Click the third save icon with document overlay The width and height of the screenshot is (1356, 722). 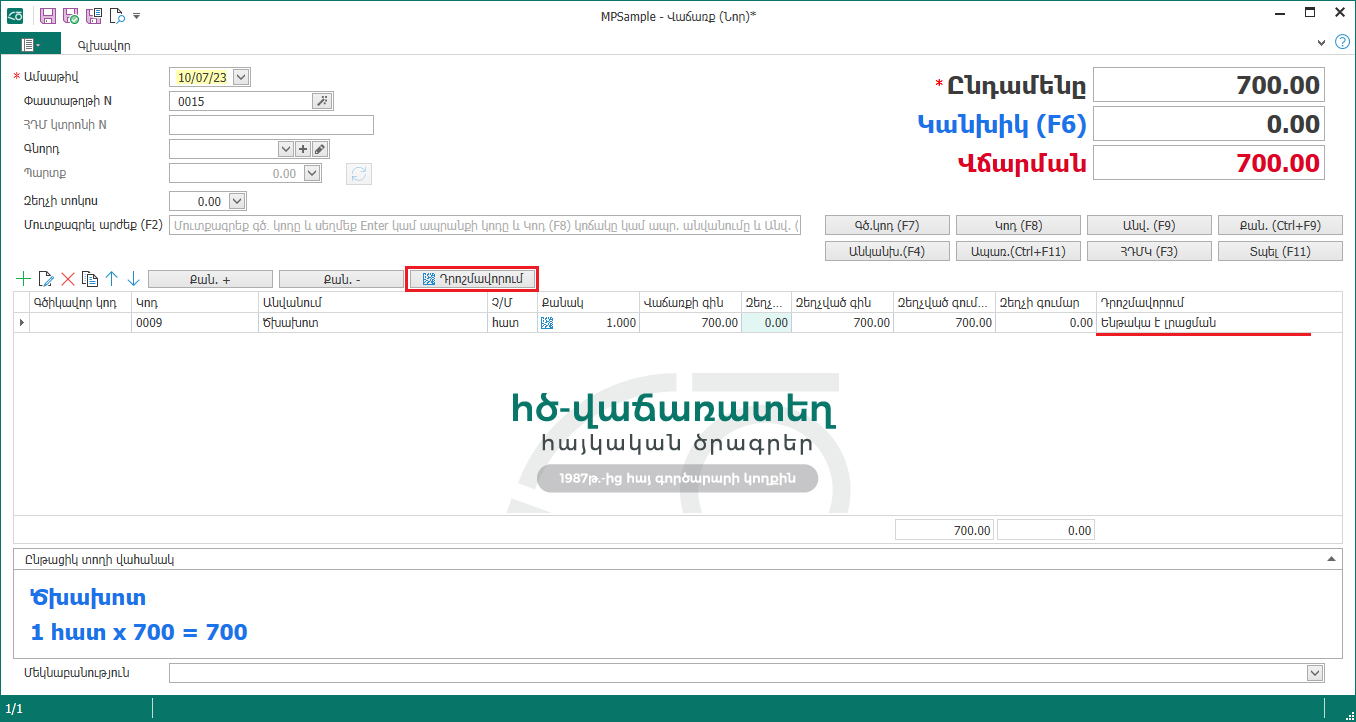click(94, 15)
